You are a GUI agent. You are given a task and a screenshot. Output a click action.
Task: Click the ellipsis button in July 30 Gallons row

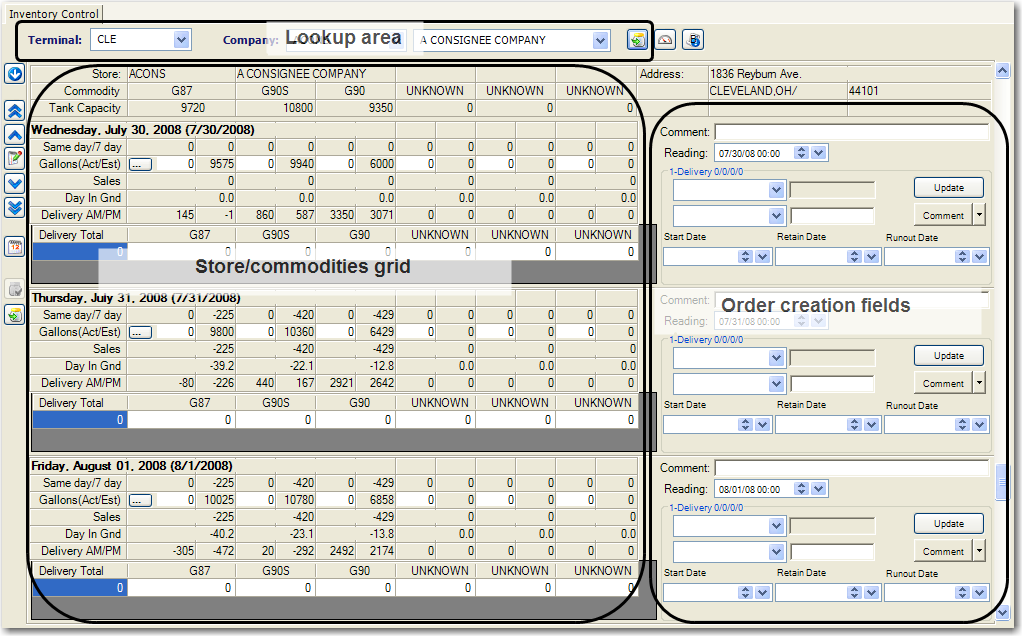pyautogui.click(x=140, y=164)
